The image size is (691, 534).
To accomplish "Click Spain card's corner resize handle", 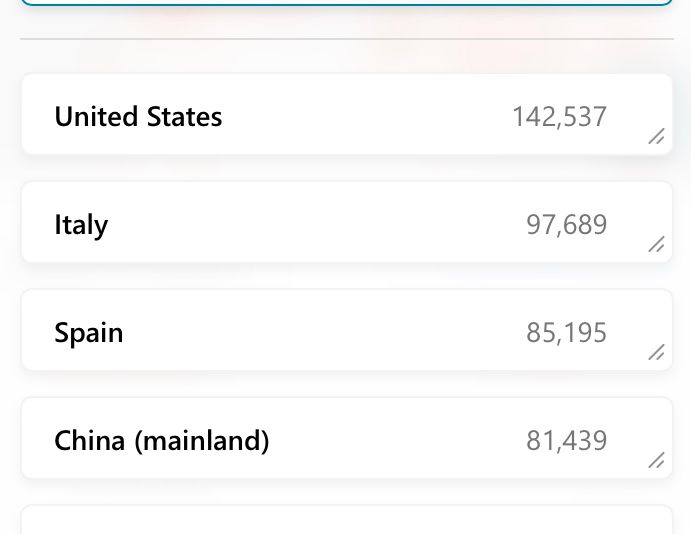I will (x=656, y=352).
